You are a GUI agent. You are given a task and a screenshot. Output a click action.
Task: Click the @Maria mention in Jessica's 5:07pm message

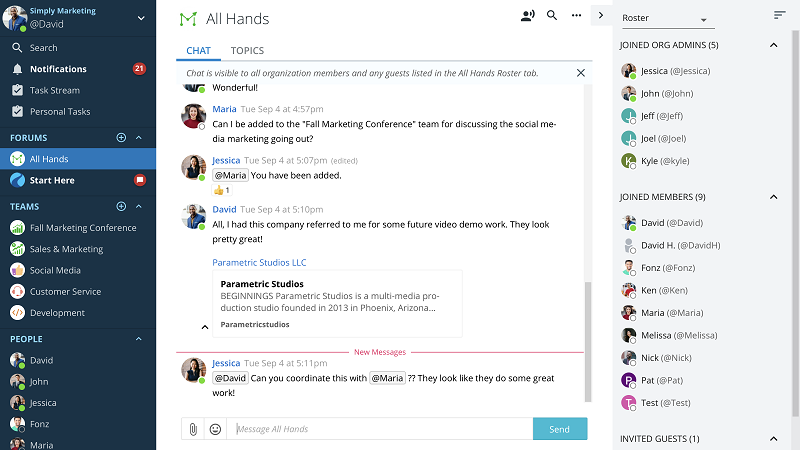pyautogui.click(x=230, y=175)
